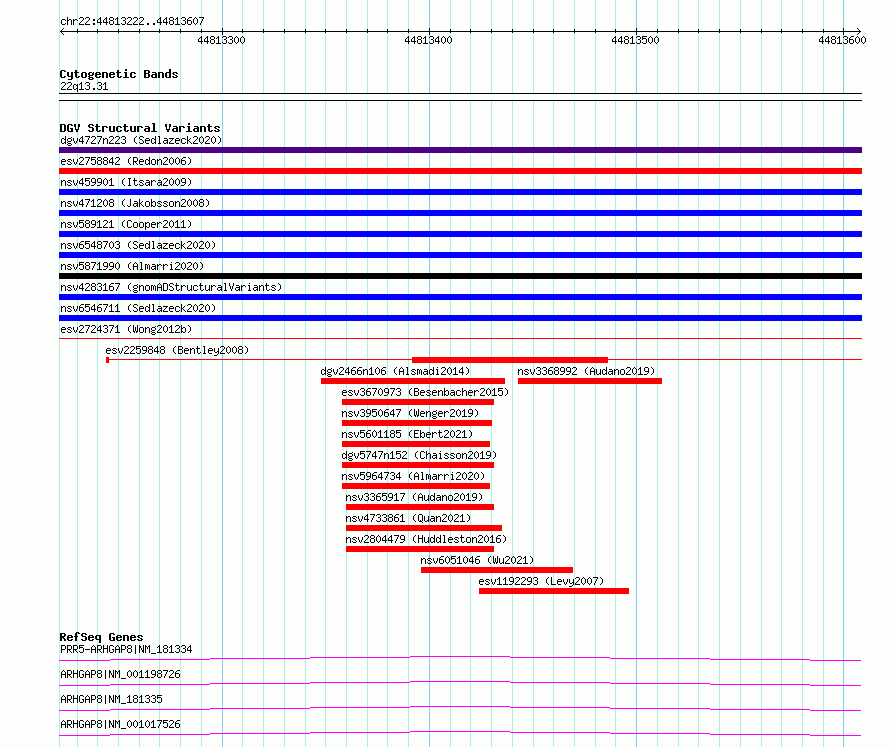Click the red nsv6051046 variant bar

[x=497, y=570]
